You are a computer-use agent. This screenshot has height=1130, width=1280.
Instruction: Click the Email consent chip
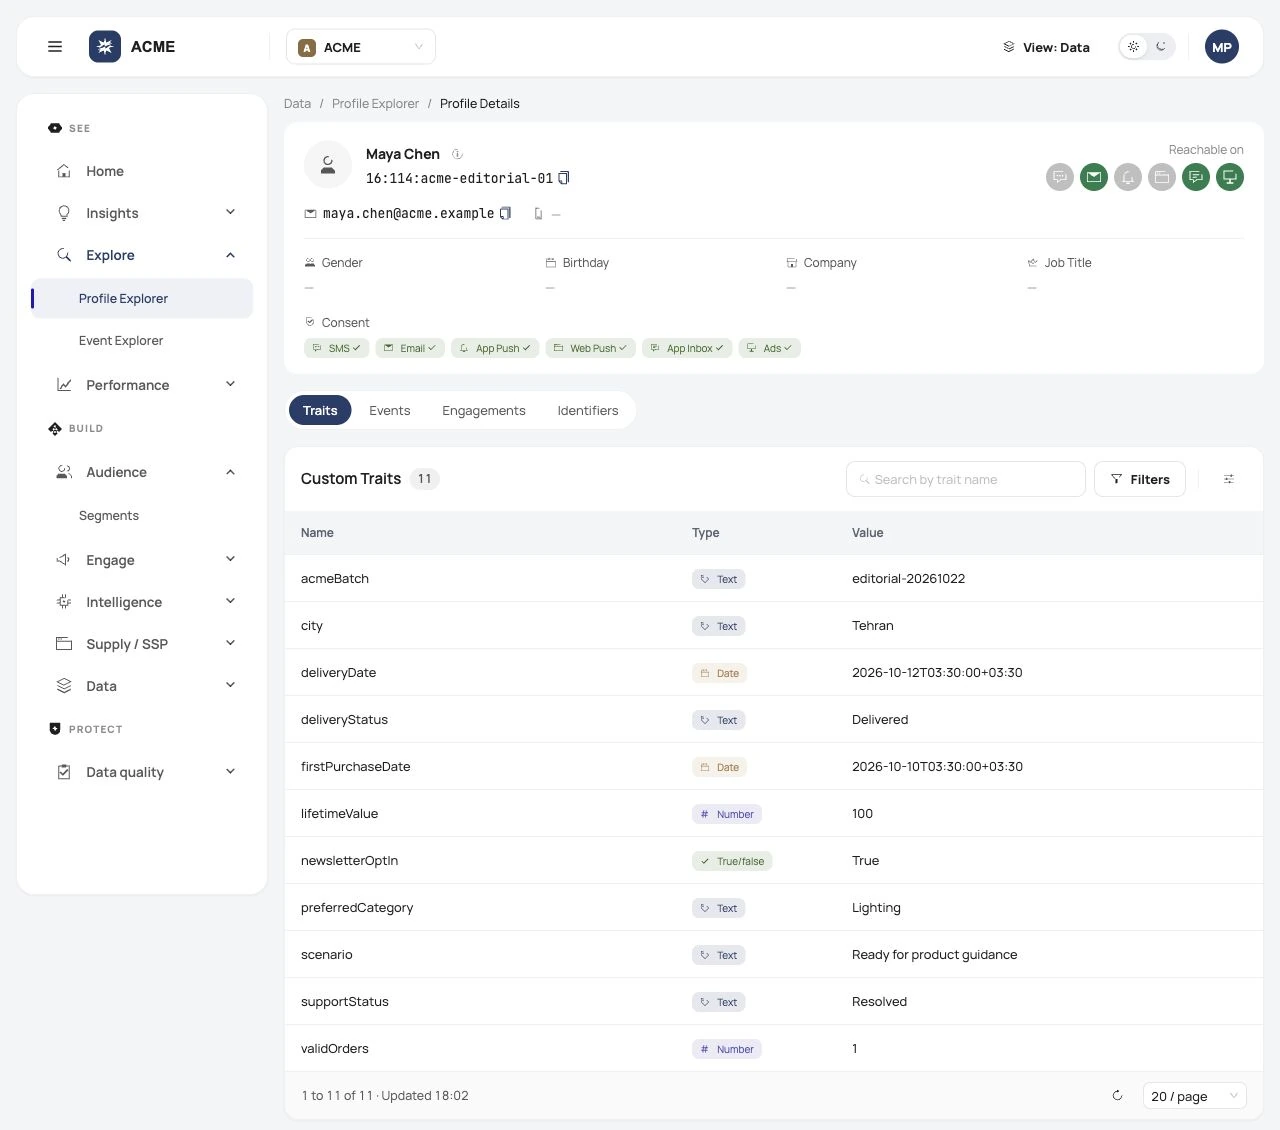point(410,348)
